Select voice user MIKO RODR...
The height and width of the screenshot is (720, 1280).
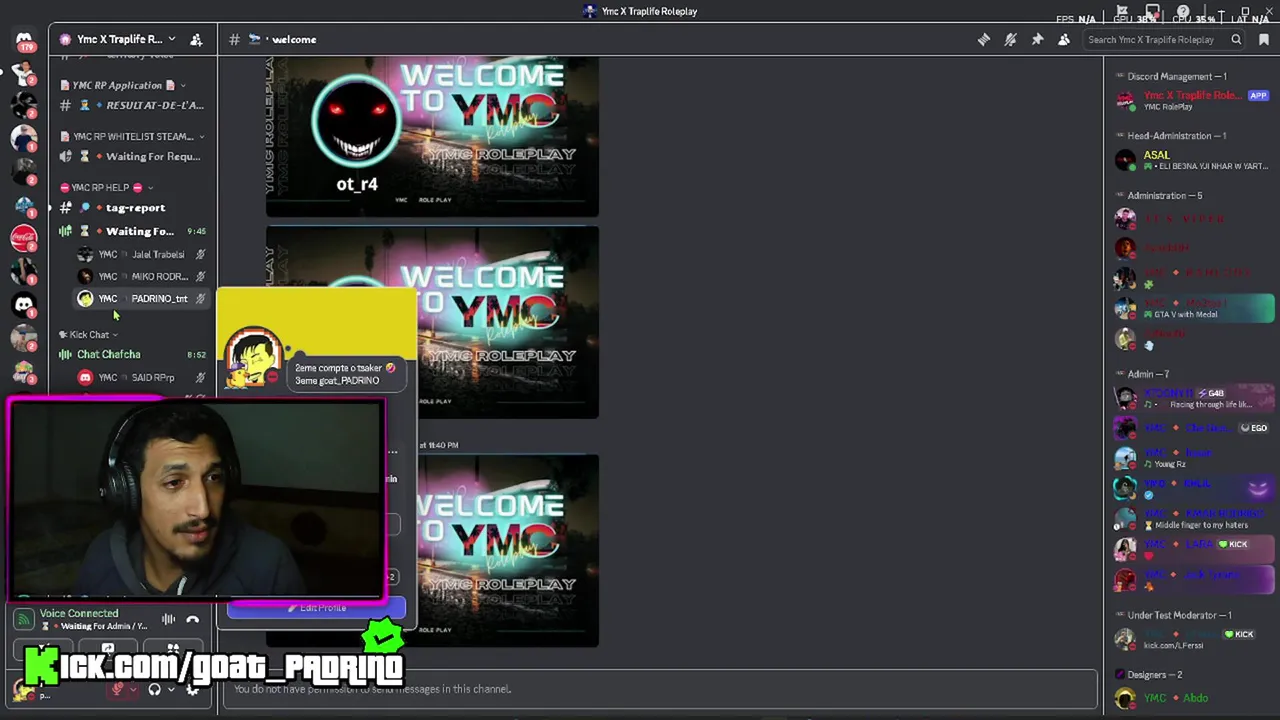click(x=141, y=276)
